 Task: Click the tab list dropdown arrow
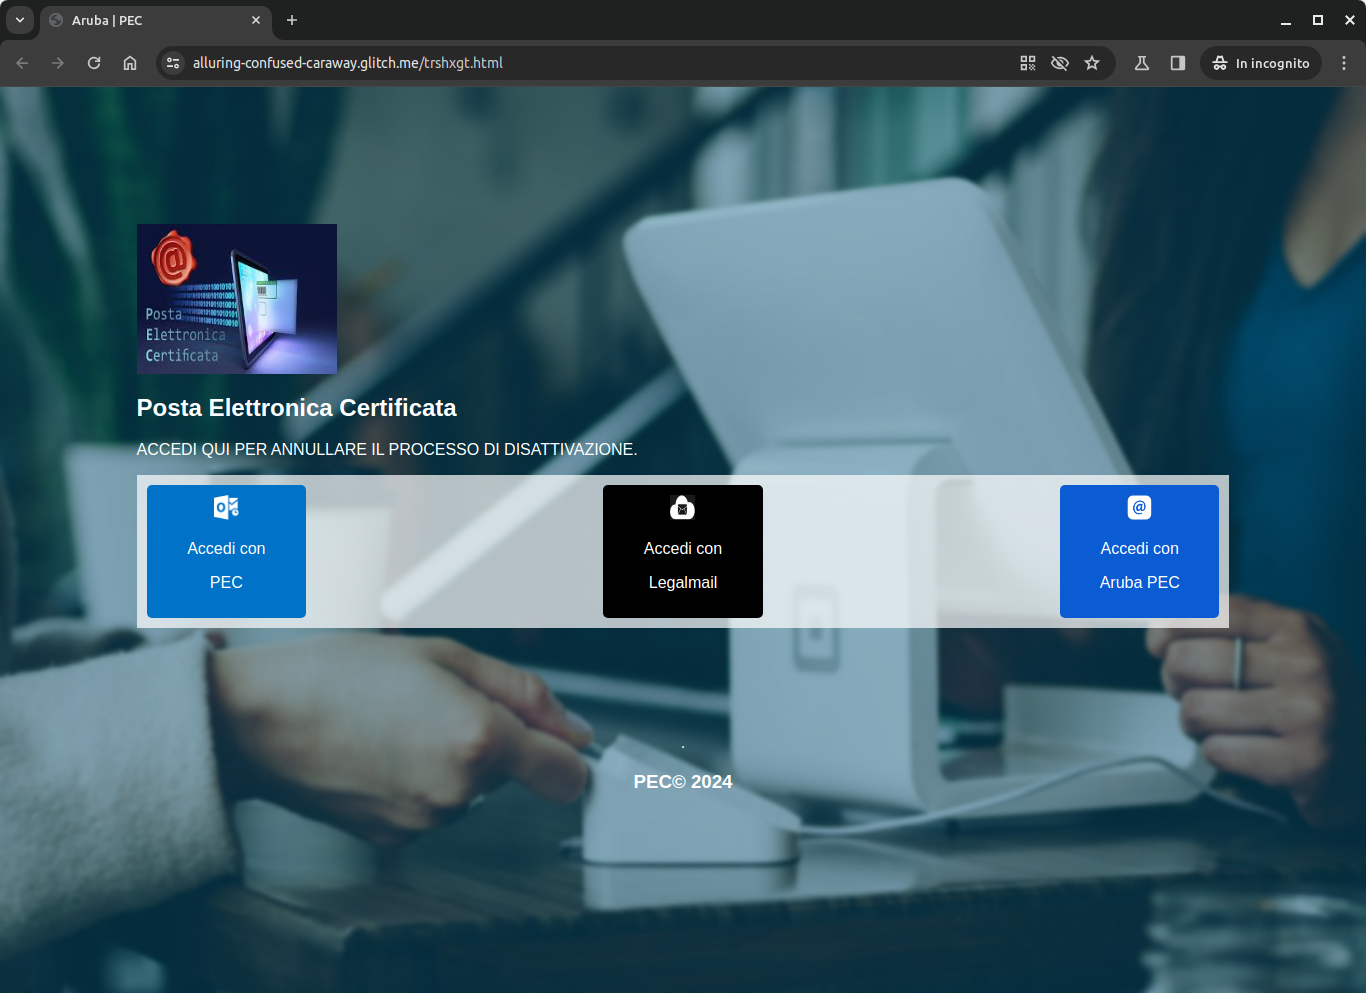(x=20, y=20)
